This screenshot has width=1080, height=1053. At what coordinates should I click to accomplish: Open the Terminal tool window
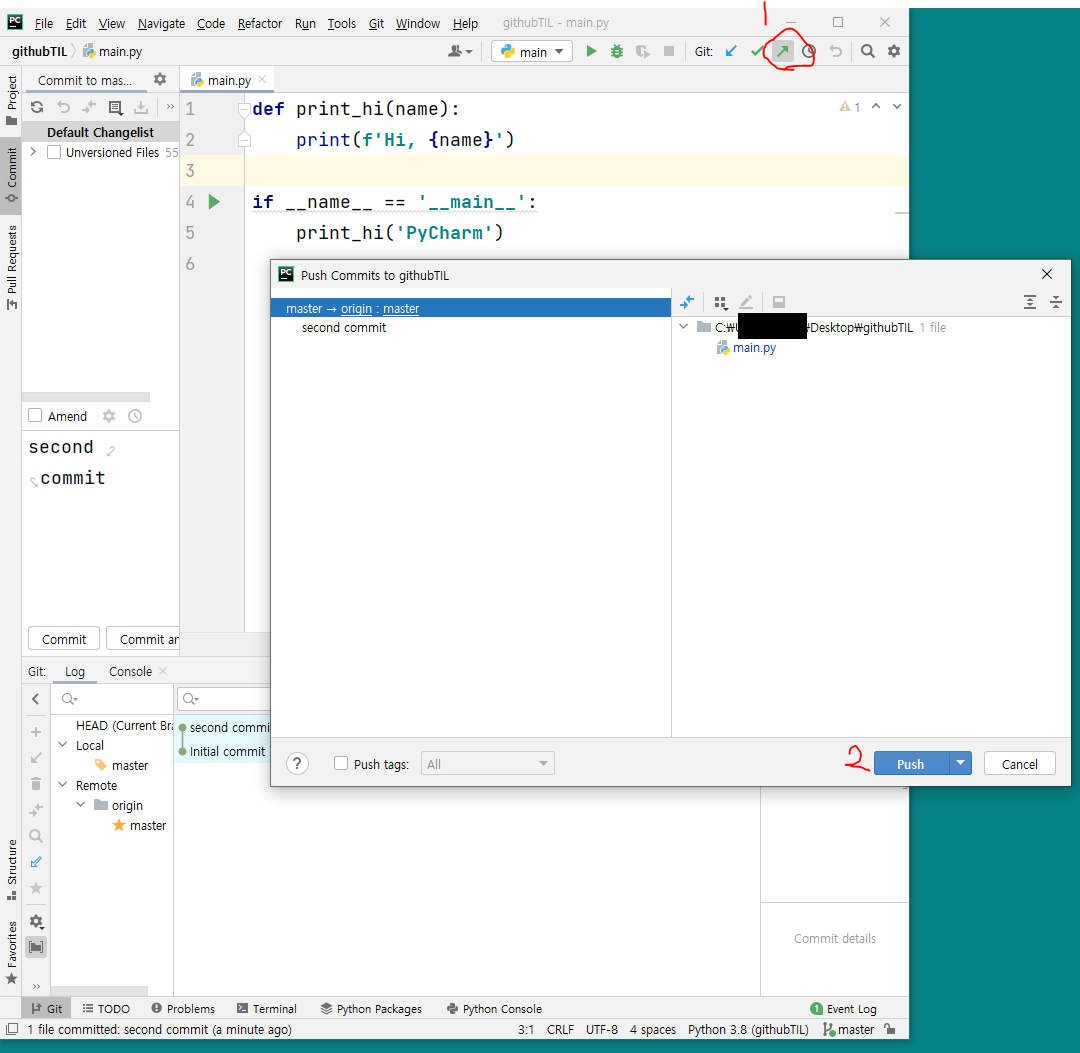click(267, 1008)
